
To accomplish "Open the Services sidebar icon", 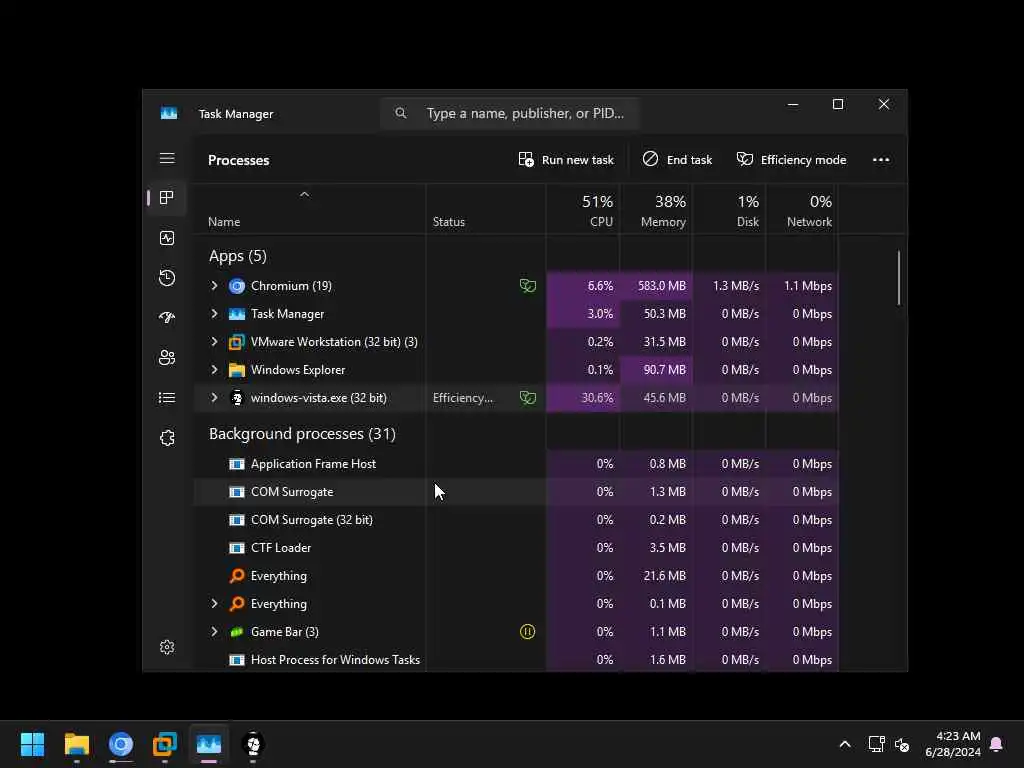I will [167, 438].
